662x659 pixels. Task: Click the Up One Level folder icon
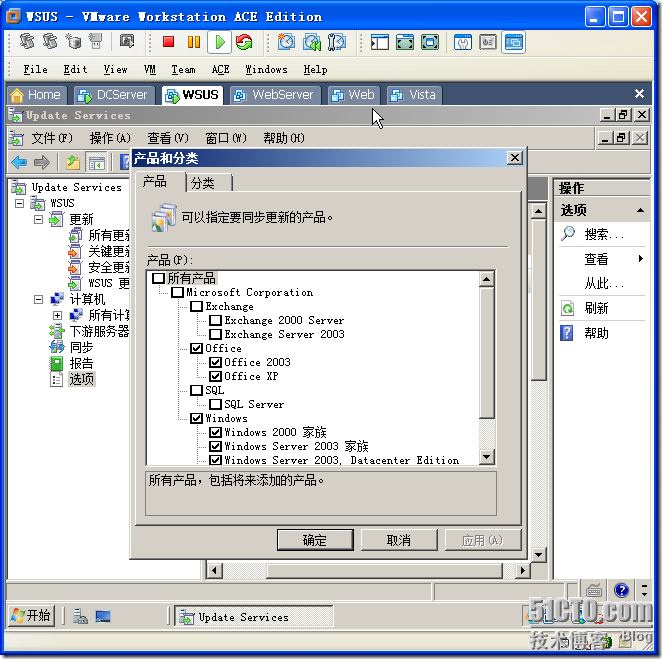(x=73, y=162)
